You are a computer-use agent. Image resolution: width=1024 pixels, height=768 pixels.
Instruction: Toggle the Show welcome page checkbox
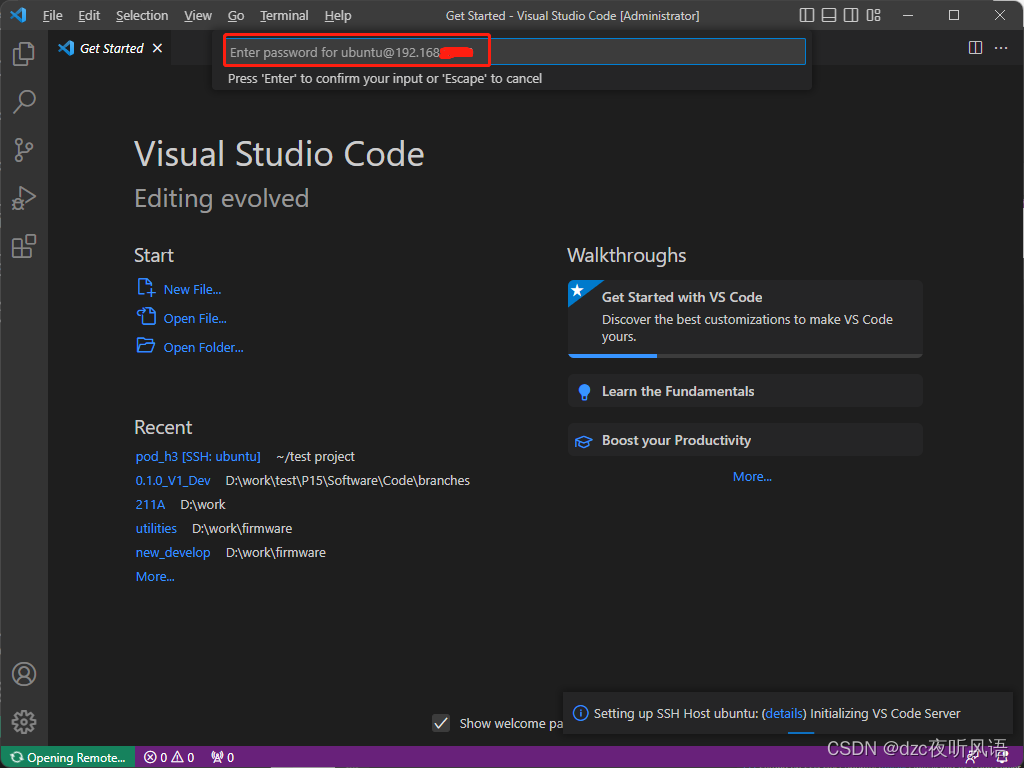click(x=441, y=722)
